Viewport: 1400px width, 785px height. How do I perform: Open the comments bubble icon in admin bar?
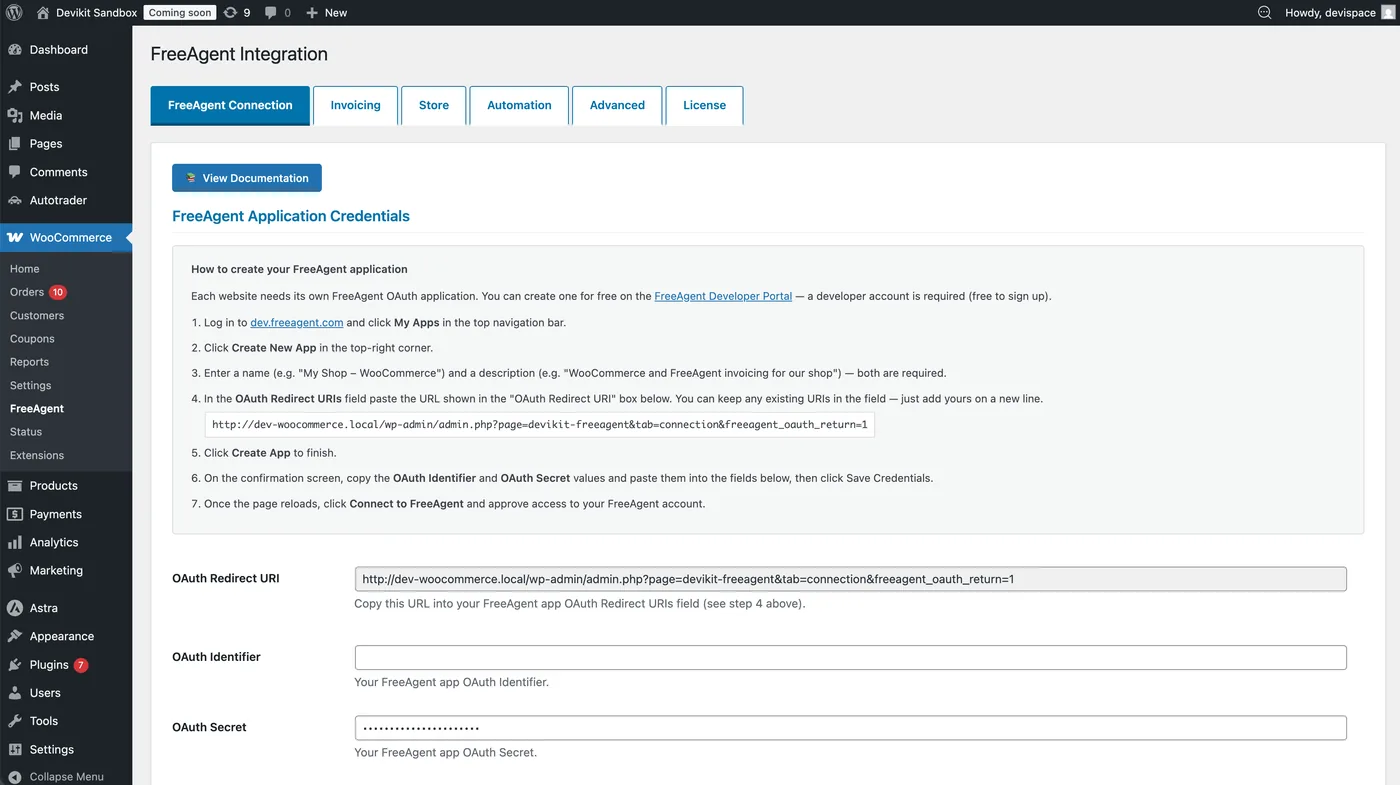coord(272,13)
